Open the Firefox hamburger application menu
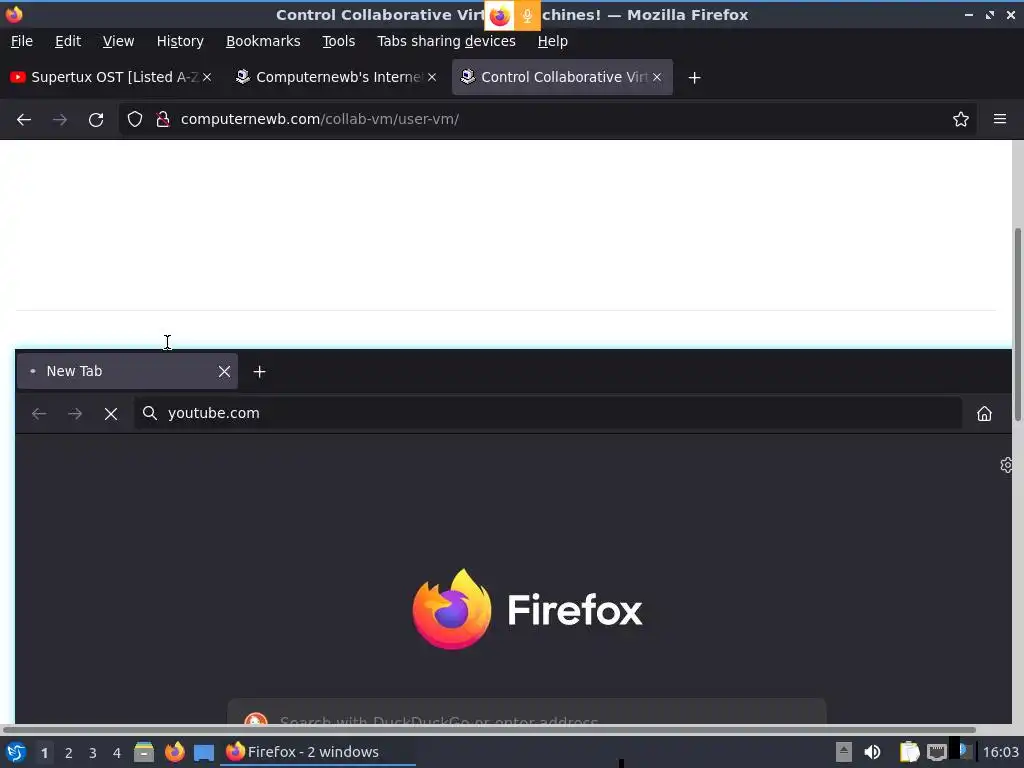 [1000, 120]
